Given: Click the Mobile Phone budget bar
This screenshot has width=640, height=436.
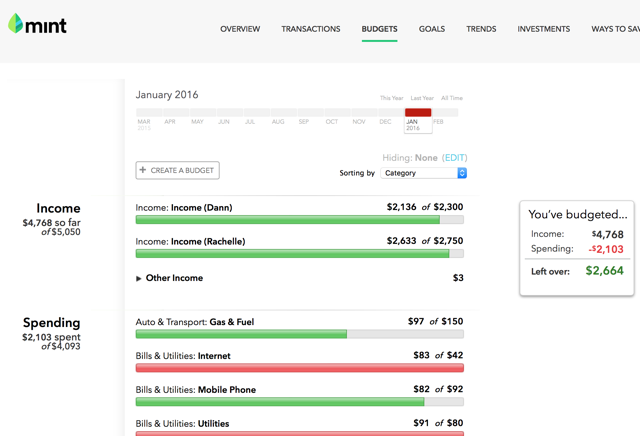Looking at the screenshot, I should tap(300, 402).
